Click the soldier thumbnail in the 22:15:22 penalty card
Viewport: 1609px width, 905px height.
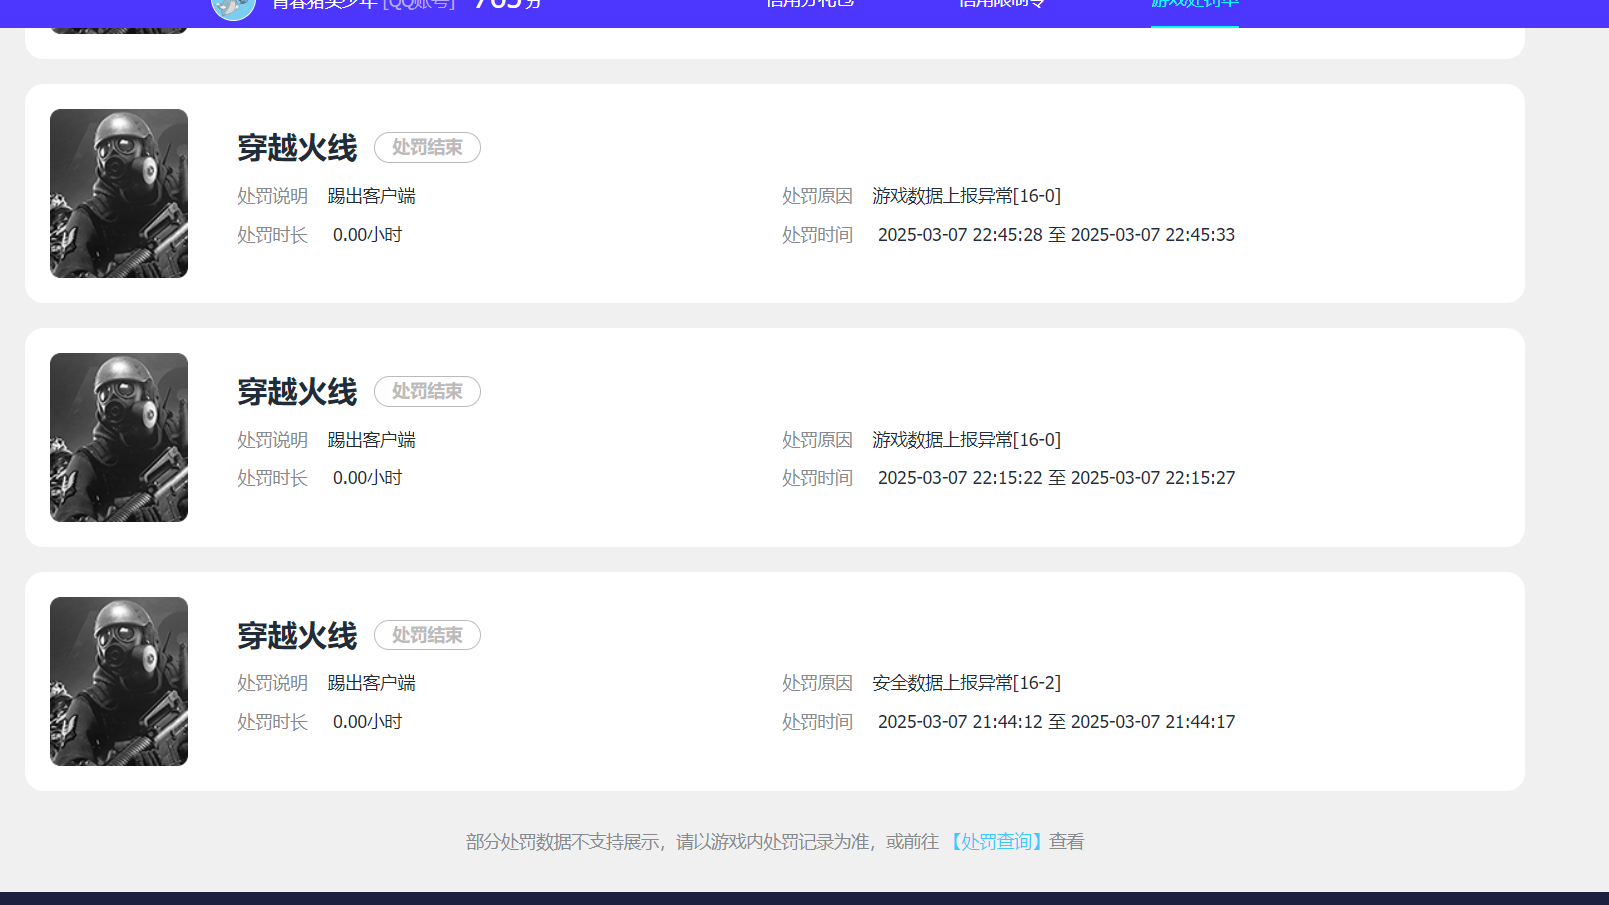(119, 437)
